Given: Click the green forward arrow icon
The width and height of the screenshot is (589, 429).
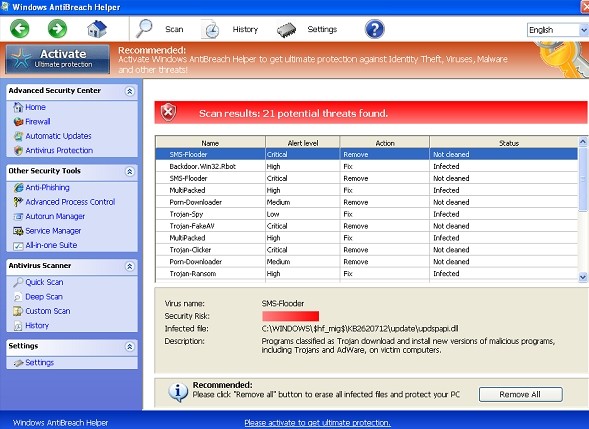Looking at the screenshot, I should pos(57,29).
